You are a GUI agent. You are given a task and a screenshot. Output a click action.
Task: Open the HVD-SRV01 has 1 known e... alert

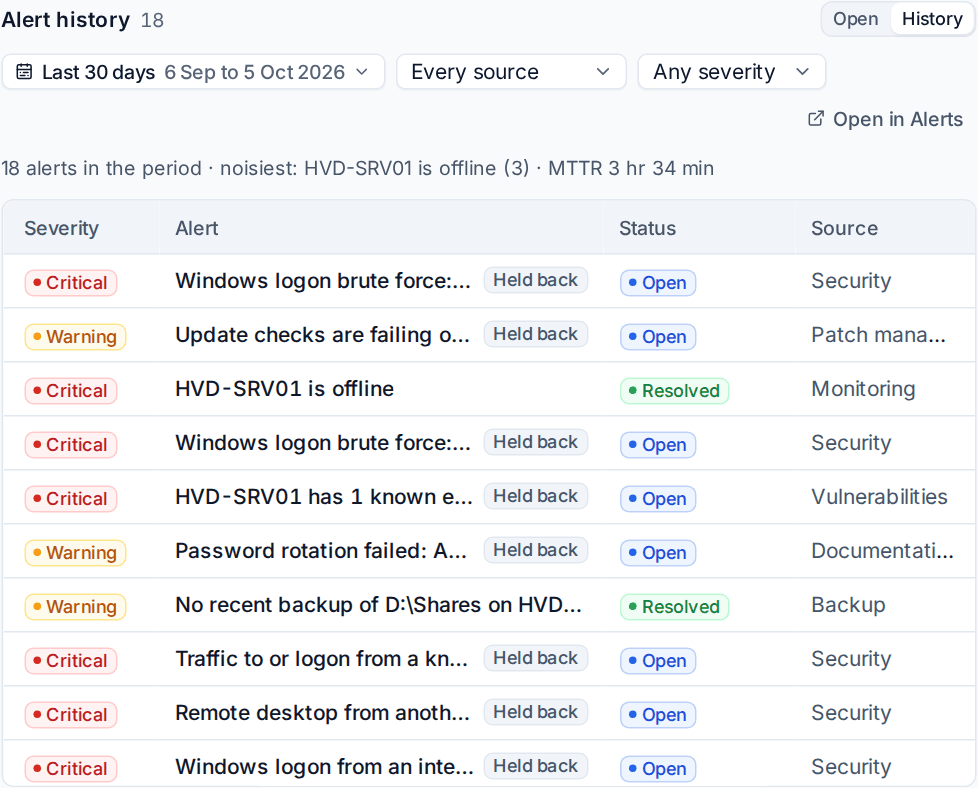click(324, 497)
